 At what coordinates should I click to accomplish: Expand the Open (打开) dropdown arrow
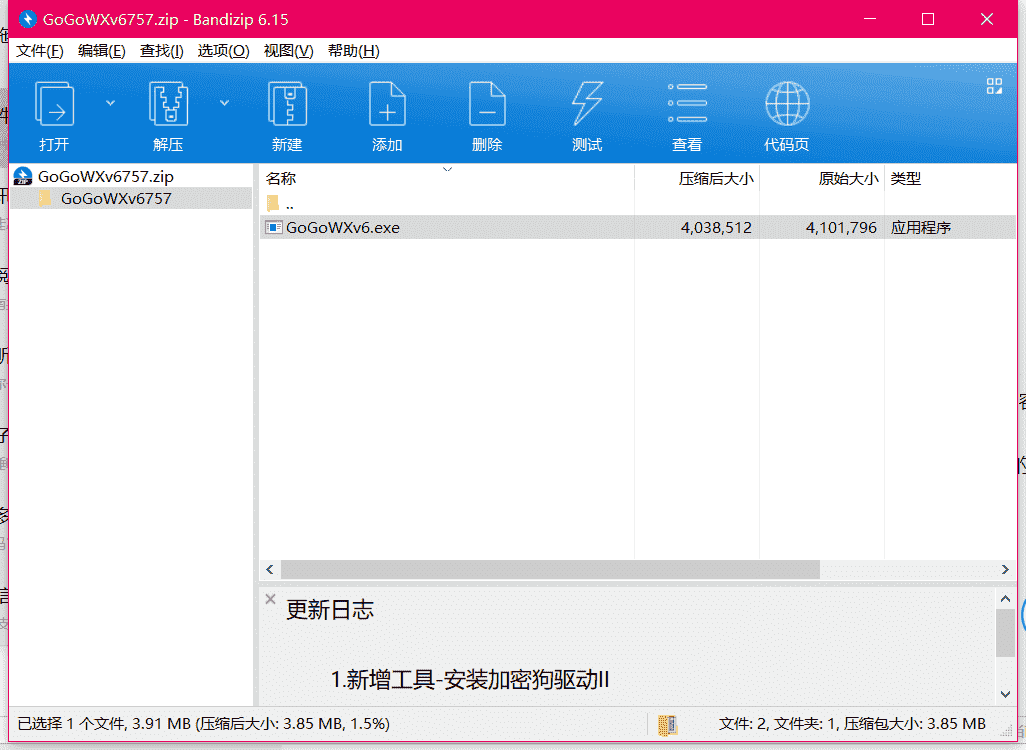[111, 103]
